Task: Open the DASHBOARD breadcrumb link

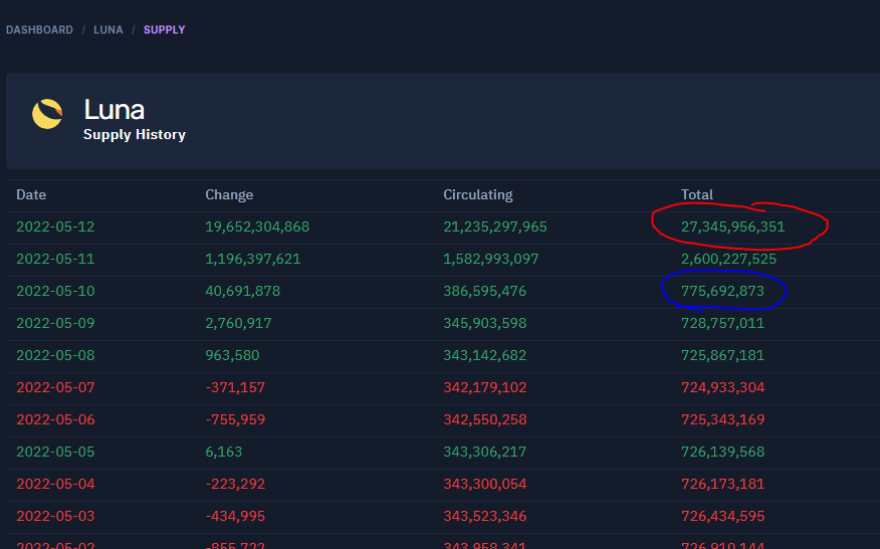Action: (39, 30)
